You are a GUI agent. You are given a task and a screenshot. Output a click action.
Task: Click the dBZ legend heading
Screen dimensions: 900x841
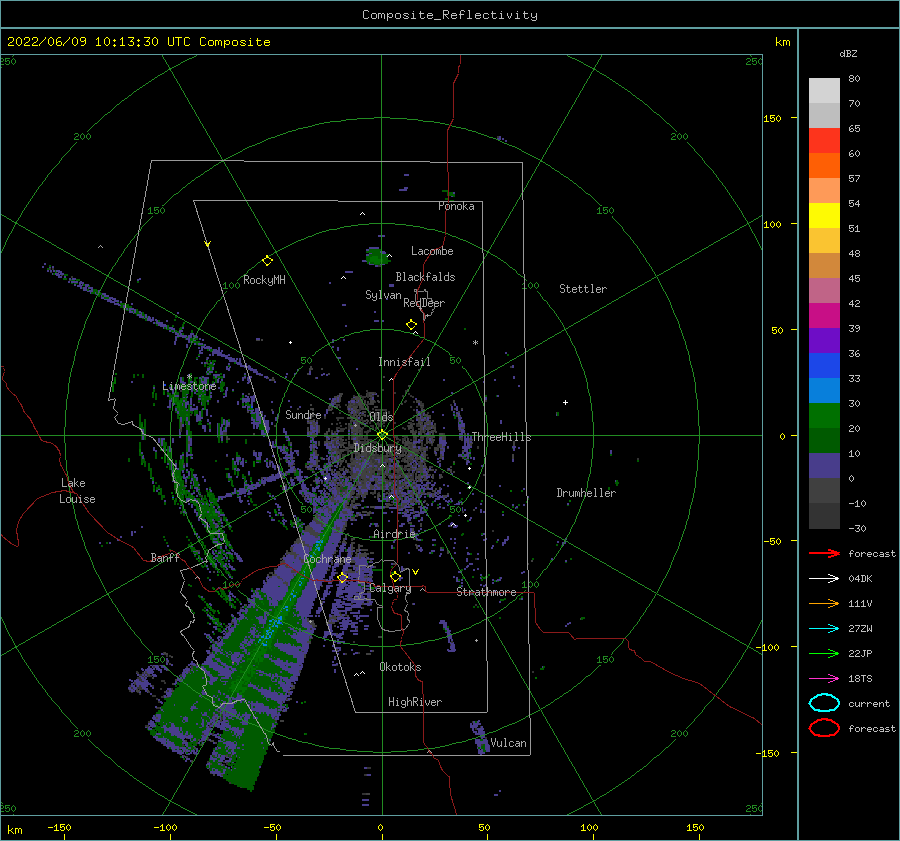(x=848, y=53)
